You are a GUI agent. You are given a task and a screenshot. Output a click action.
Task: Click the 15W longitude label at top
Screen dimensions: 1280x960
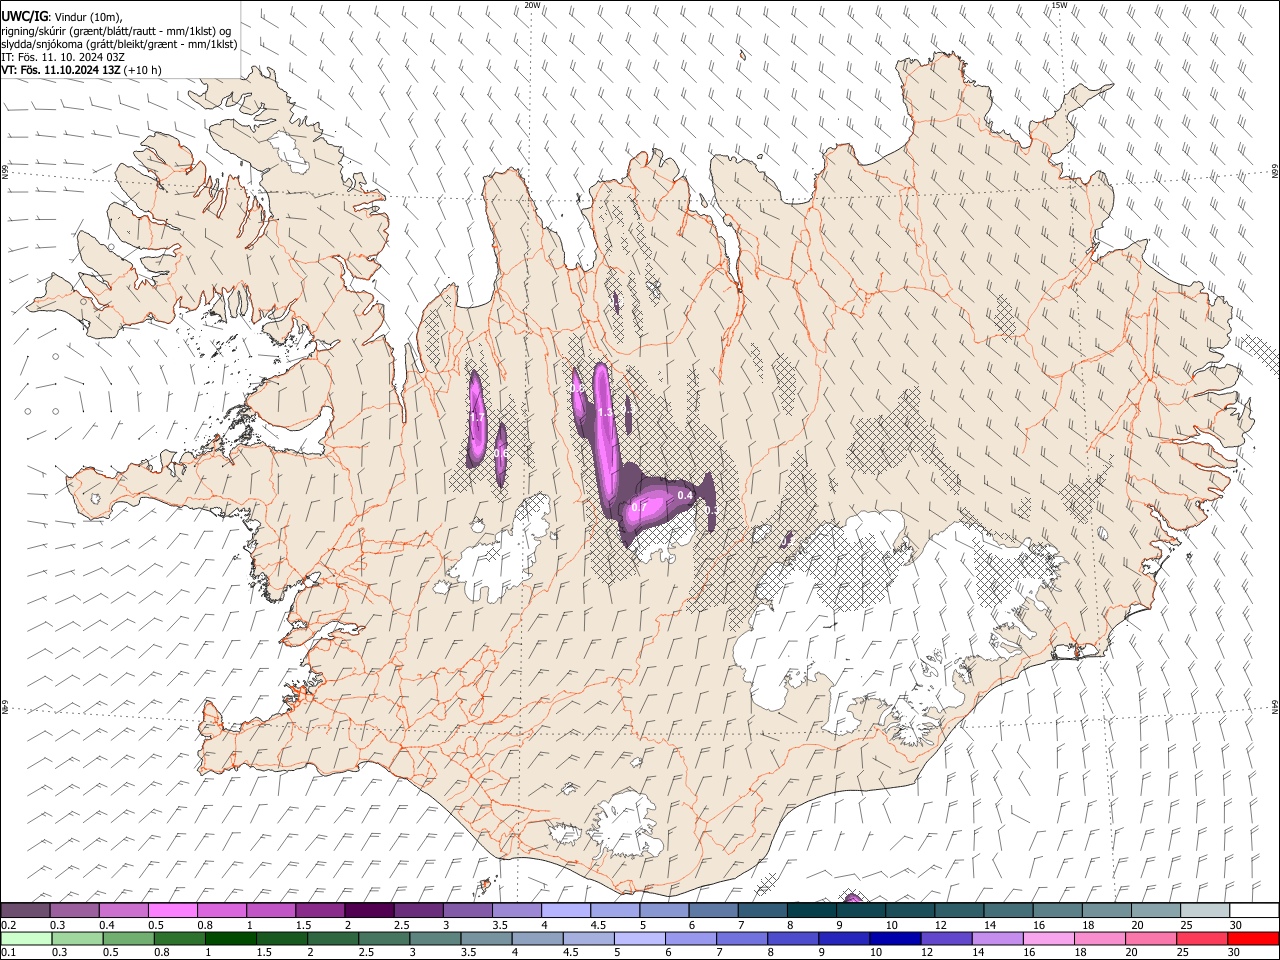click(x=1059, y=5)
